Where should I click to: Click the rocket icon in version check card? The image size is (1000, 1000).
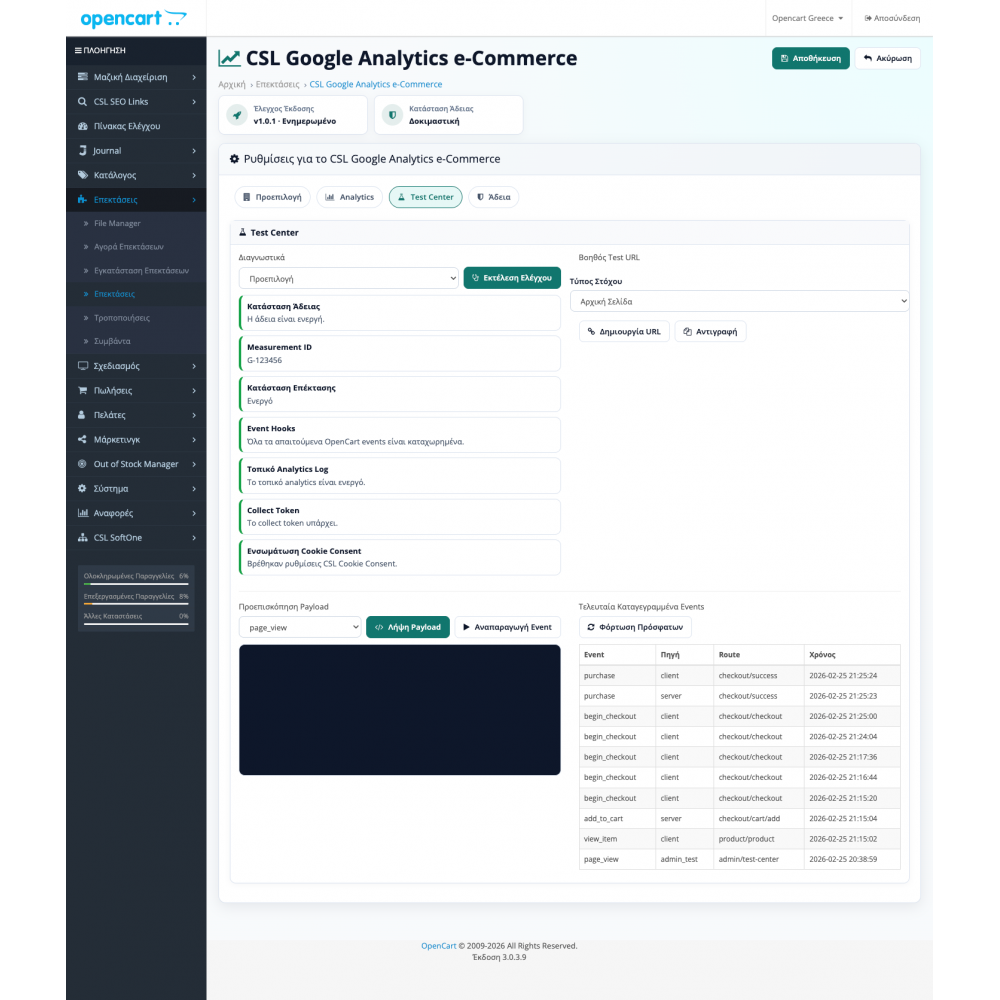[237, 115]
